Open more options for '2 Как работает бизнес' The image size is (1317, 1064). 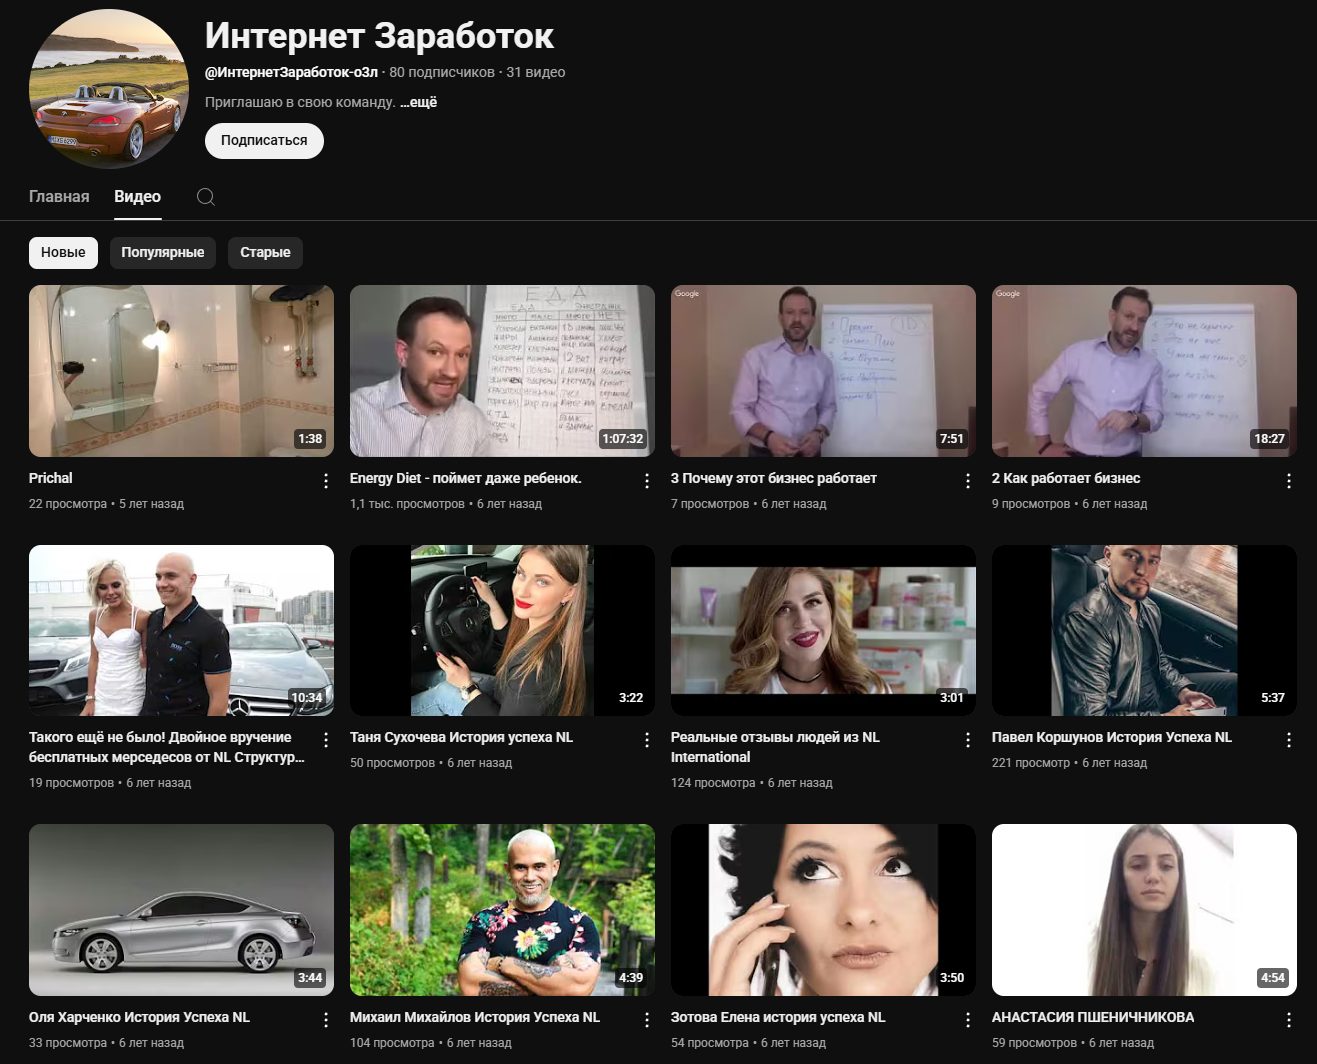click(1289, 481)
